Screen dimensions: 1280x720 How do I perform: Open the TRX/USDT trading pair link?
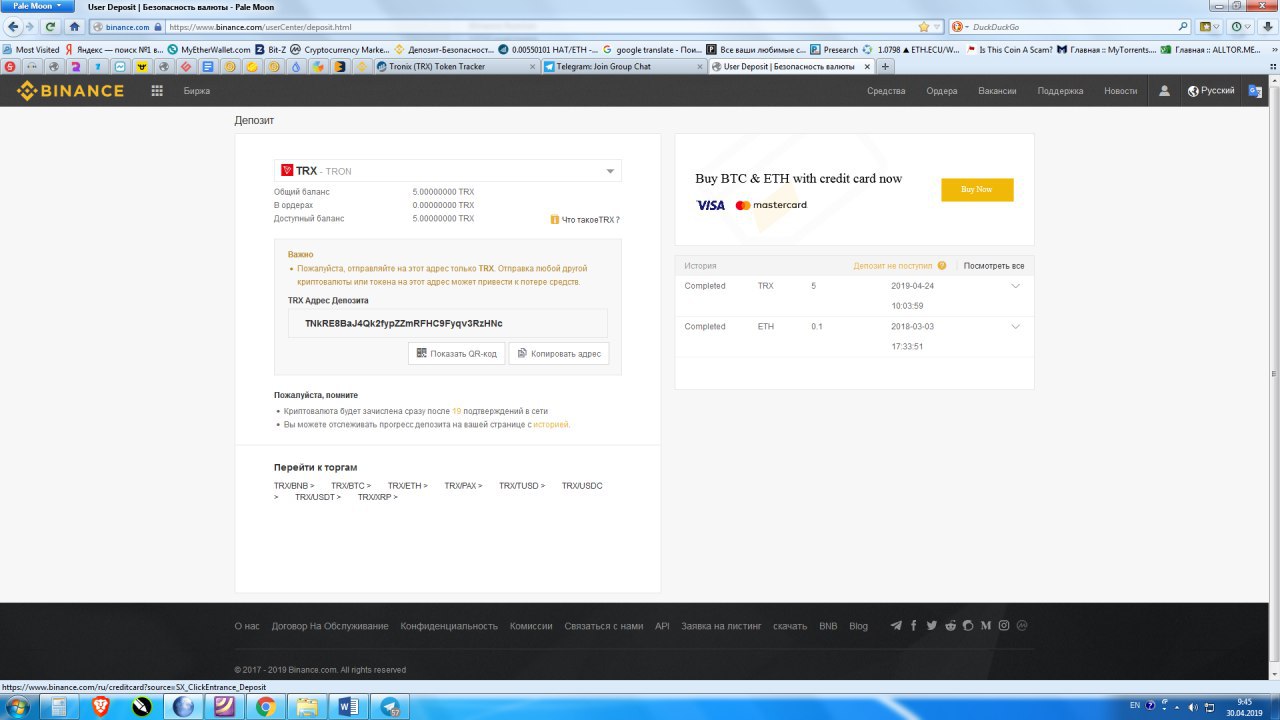pos(318,497)
